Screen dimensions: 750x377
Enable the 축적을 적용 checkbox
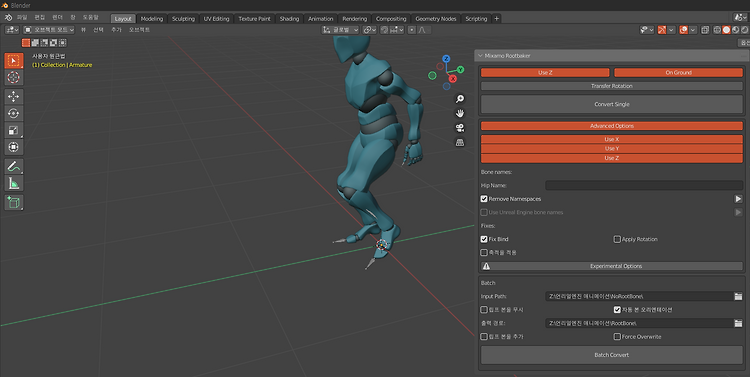pyautogui.click(x=484, y=252)
